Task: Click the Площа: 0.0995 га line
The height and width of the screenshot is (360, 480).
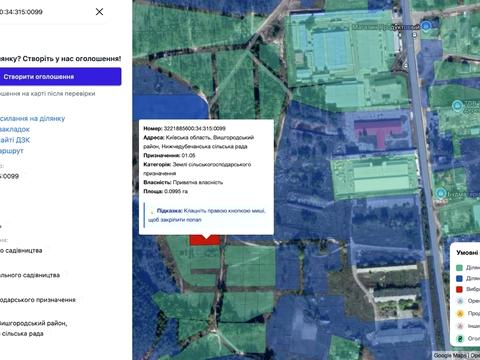Action: click(x=165, y=191)
